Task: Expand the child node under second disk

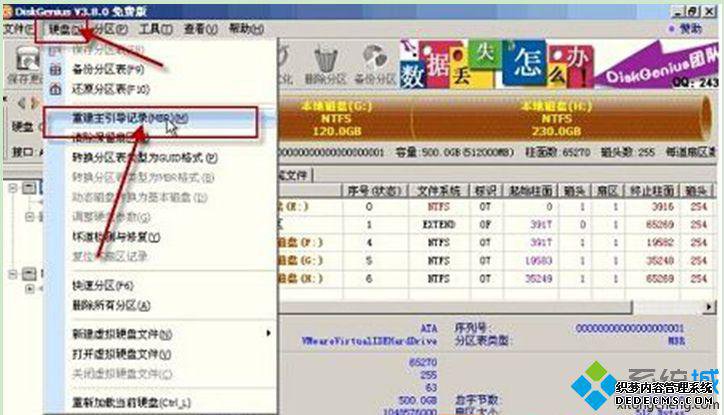Action: pos(30,289)
